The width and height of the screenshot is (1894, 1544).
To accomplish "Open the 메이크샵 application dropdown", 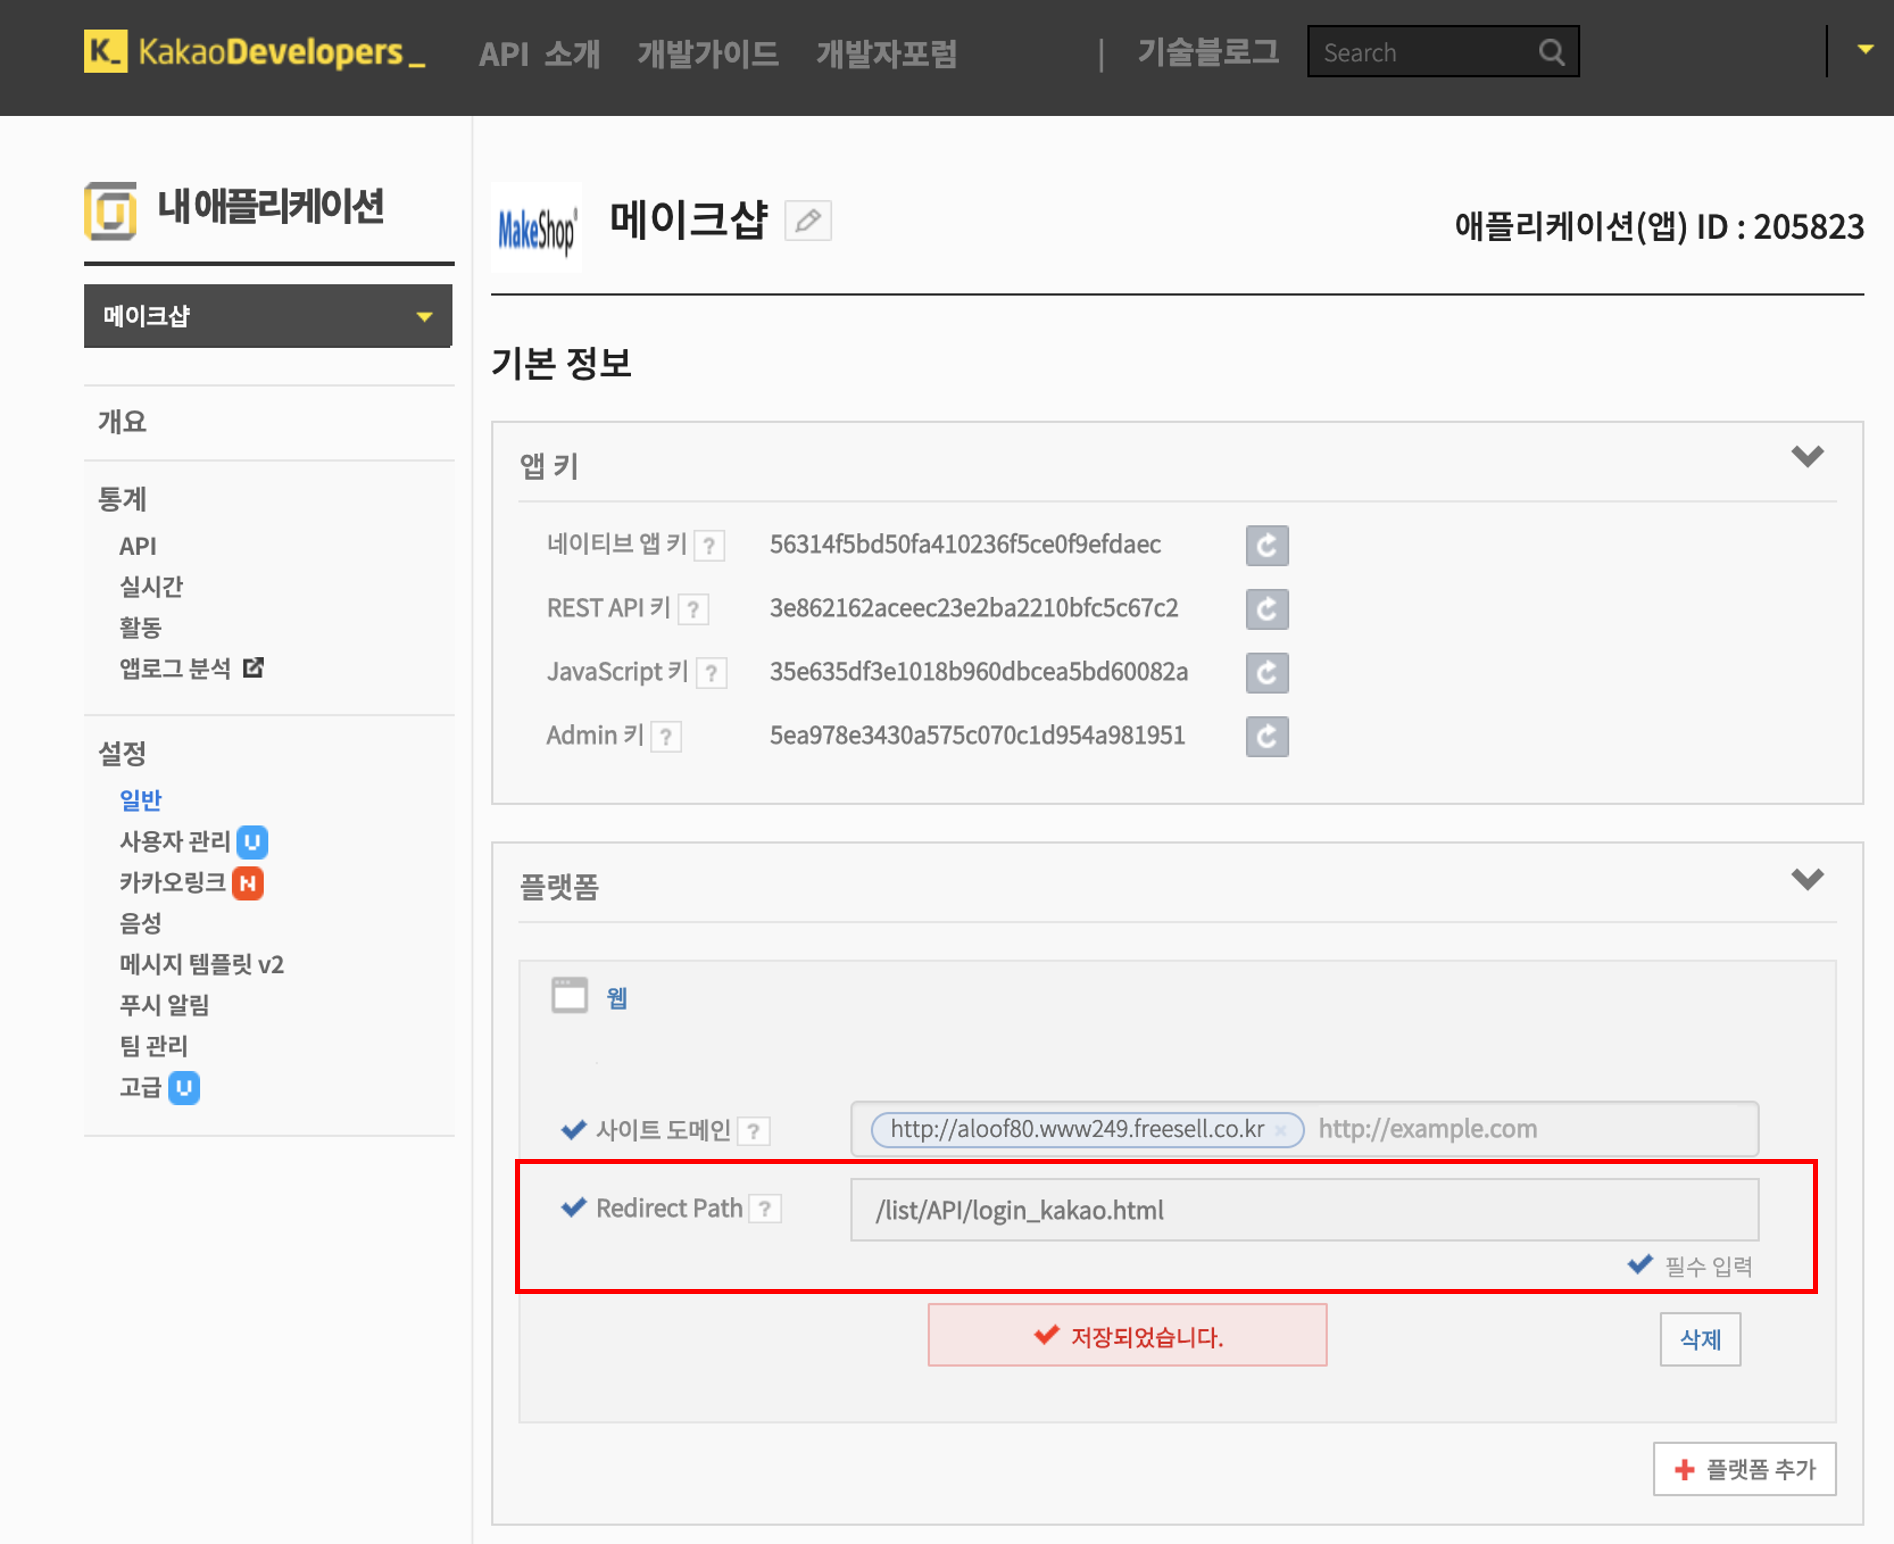I will pyautogui.click(x=268, y=316).
